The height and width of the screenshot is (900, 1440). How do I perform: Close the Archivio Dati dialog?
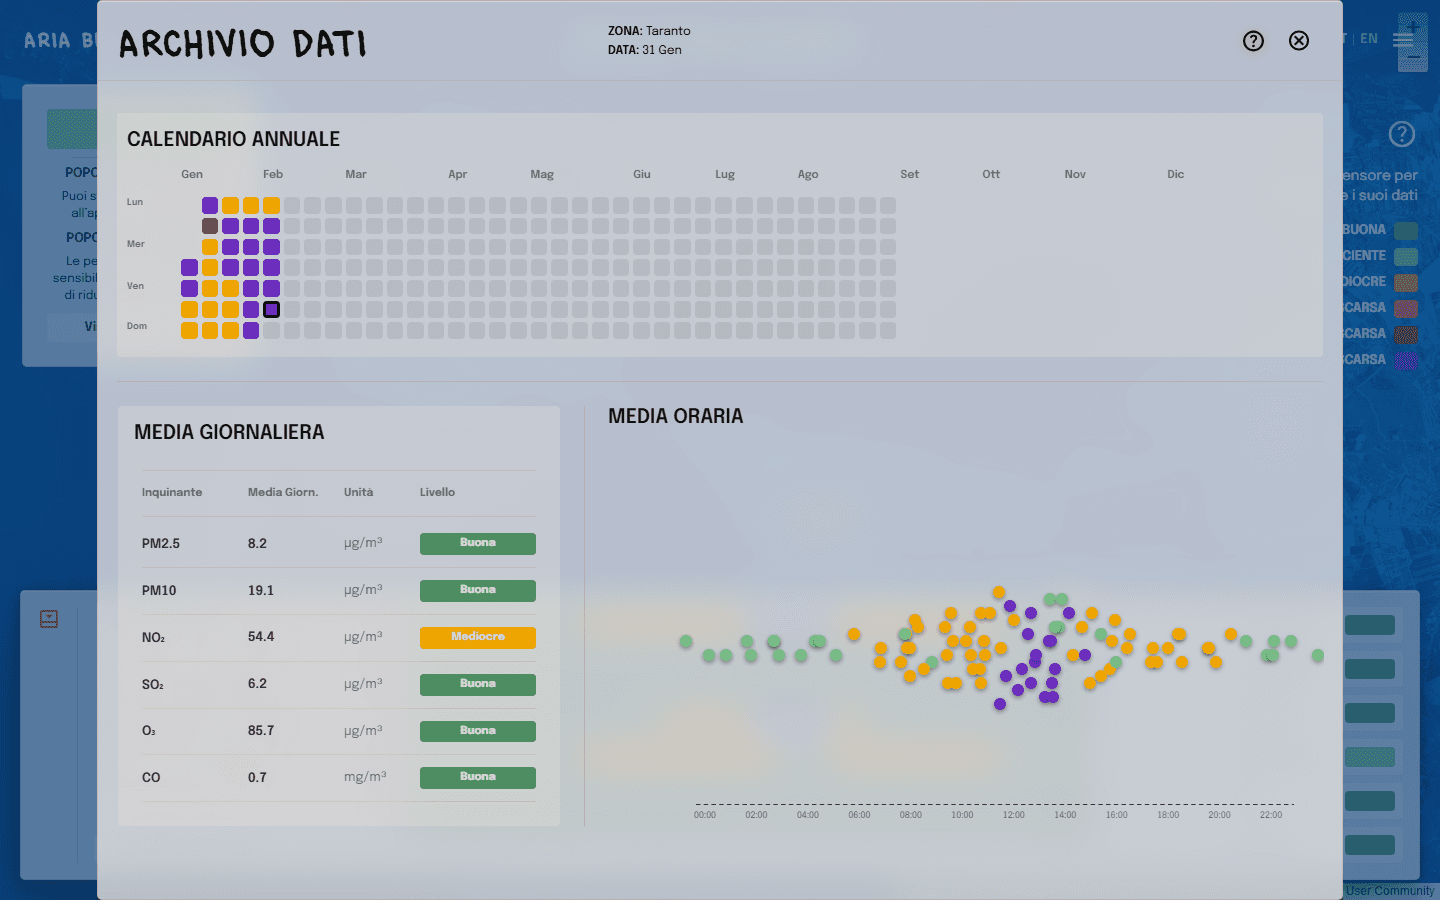[1299, 41]
